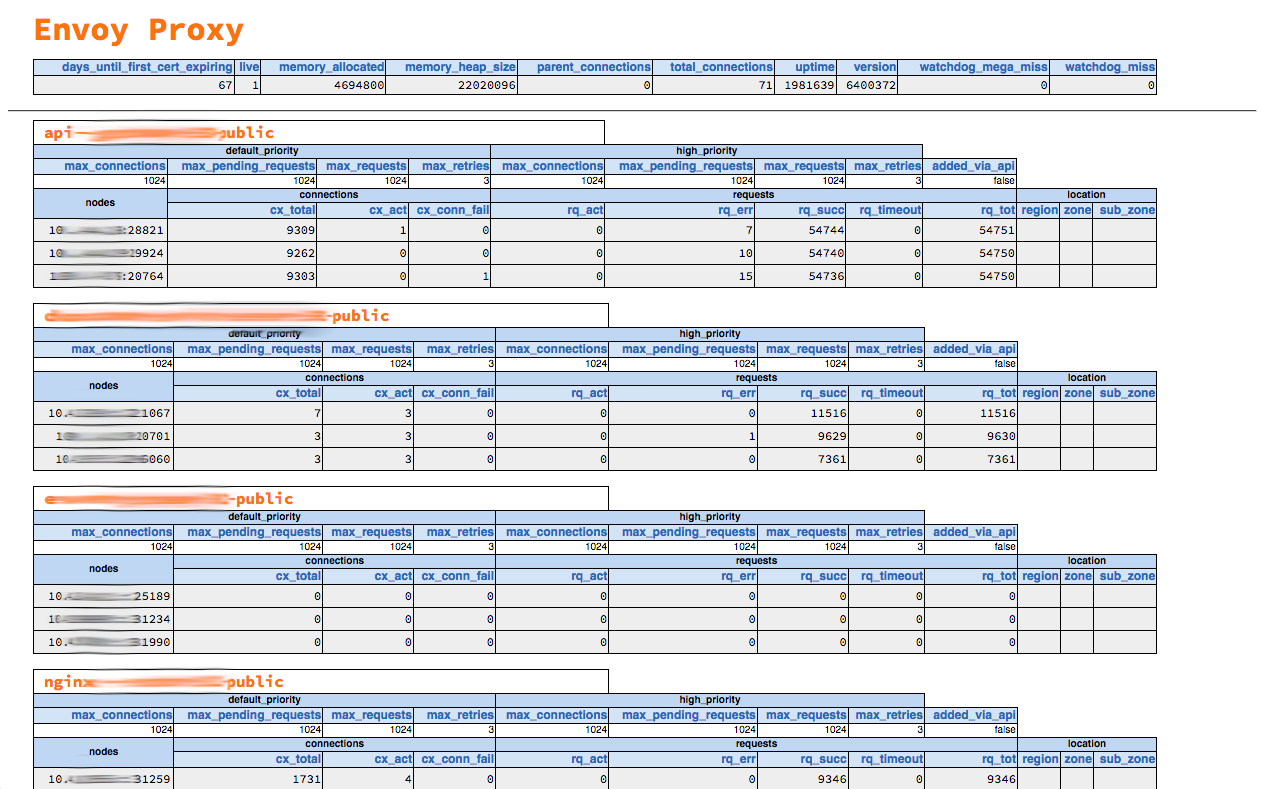Click added_via_api header in api cluster
Image resolution: width=1263 pixels, height=789 pixels.
[x=973, y=166]
